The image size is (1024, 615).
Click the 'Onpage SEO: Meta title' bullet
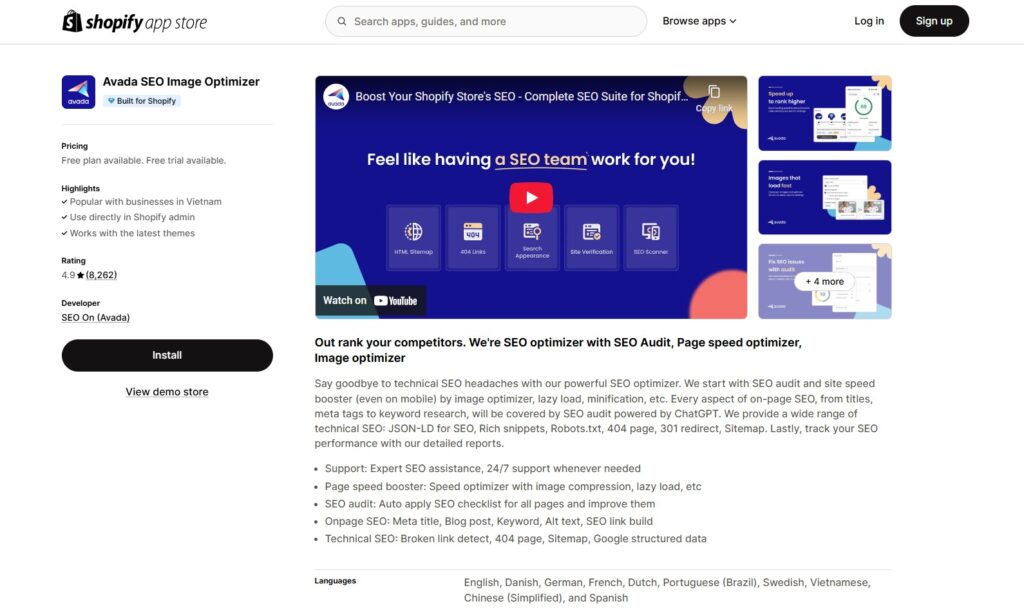tap(488, 521)
